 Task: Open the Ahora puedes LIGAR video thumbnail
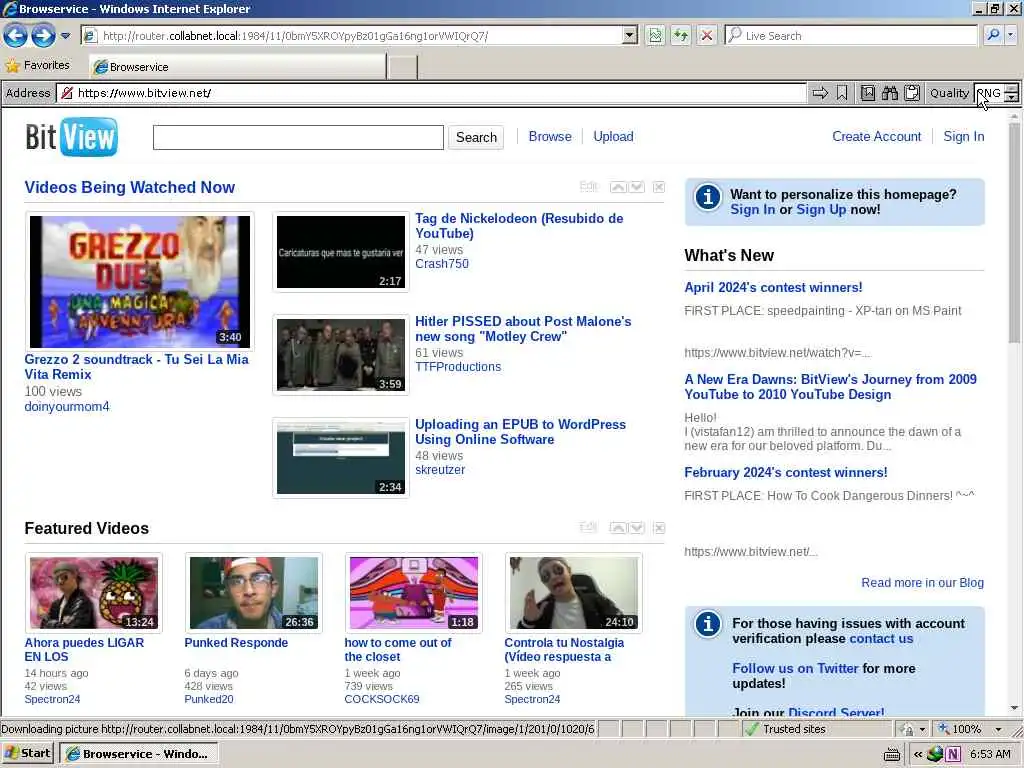point(94,593)
